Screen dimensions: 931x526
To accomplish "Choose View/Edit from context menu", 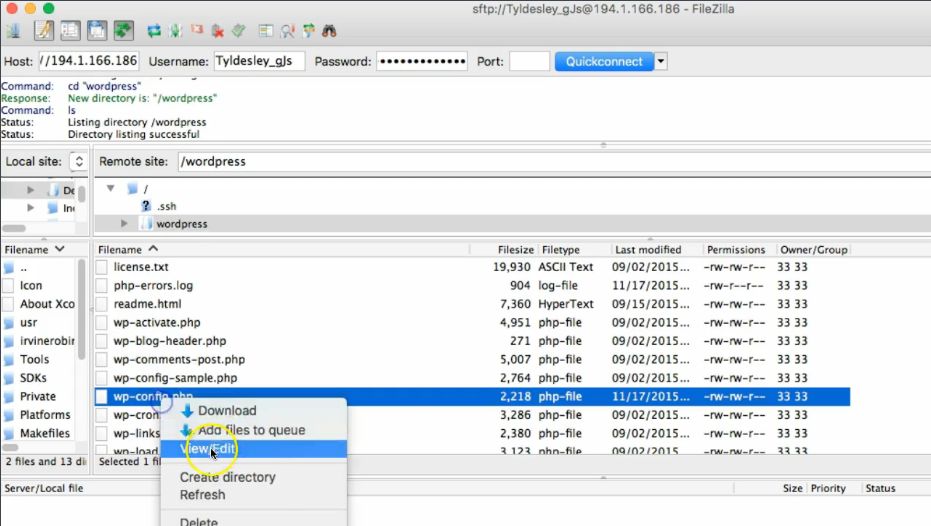I will tap(254, 449).
